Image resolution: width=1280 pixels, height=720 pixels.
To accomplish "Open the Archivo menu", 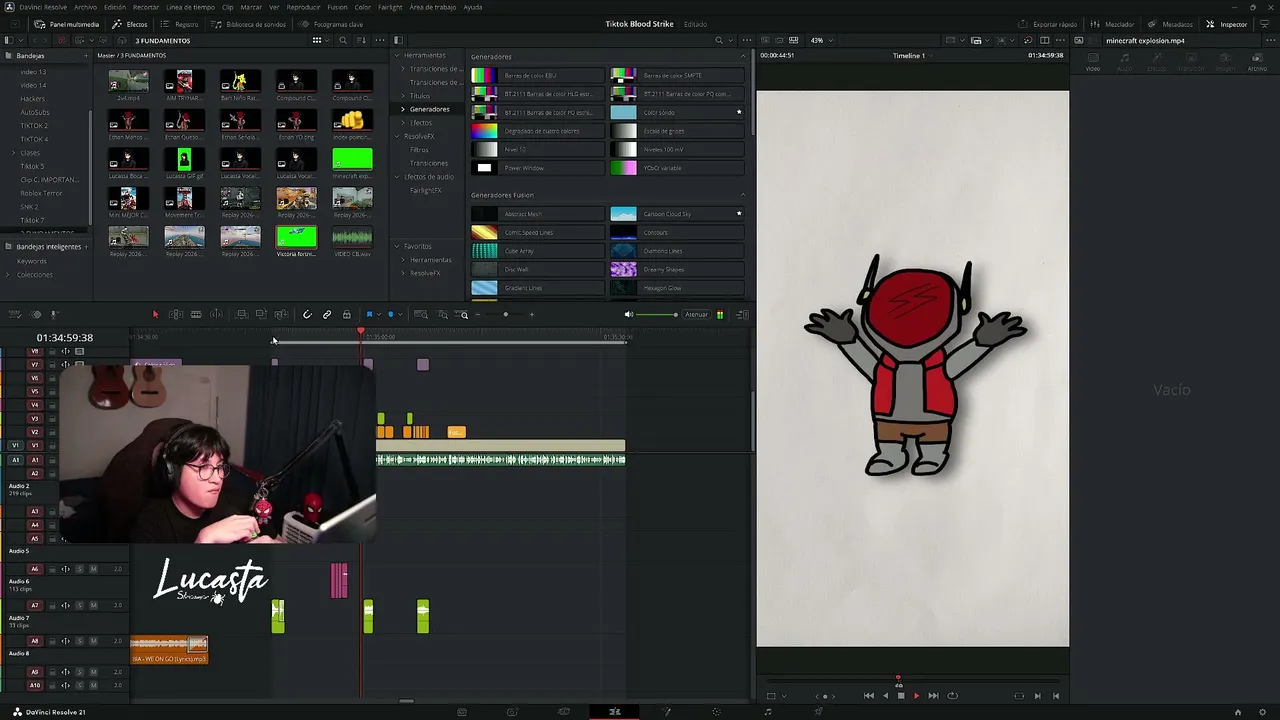I will 86,7.
